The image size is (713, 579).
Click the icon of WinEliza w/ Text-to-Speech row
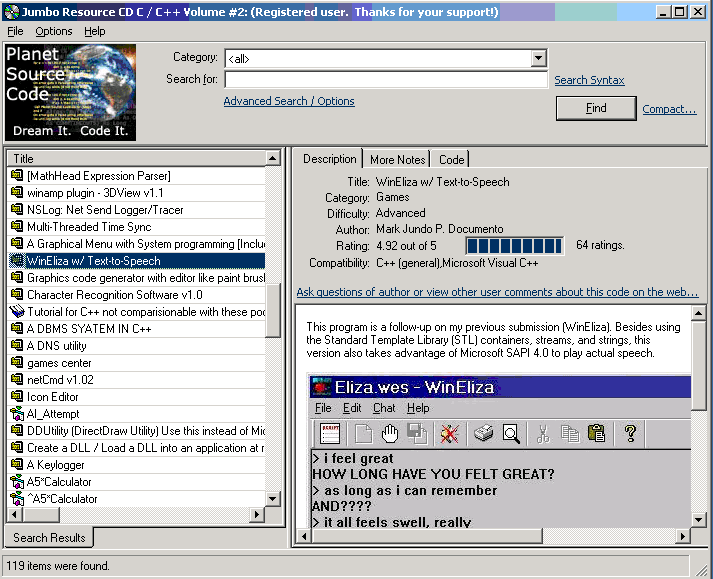click(17, 261)
